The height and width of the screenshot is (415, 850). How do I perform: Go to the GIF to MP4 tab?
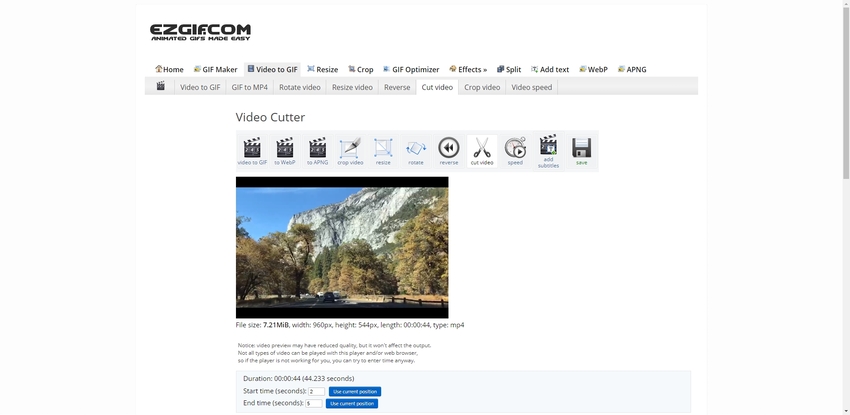tap(249, 87)
